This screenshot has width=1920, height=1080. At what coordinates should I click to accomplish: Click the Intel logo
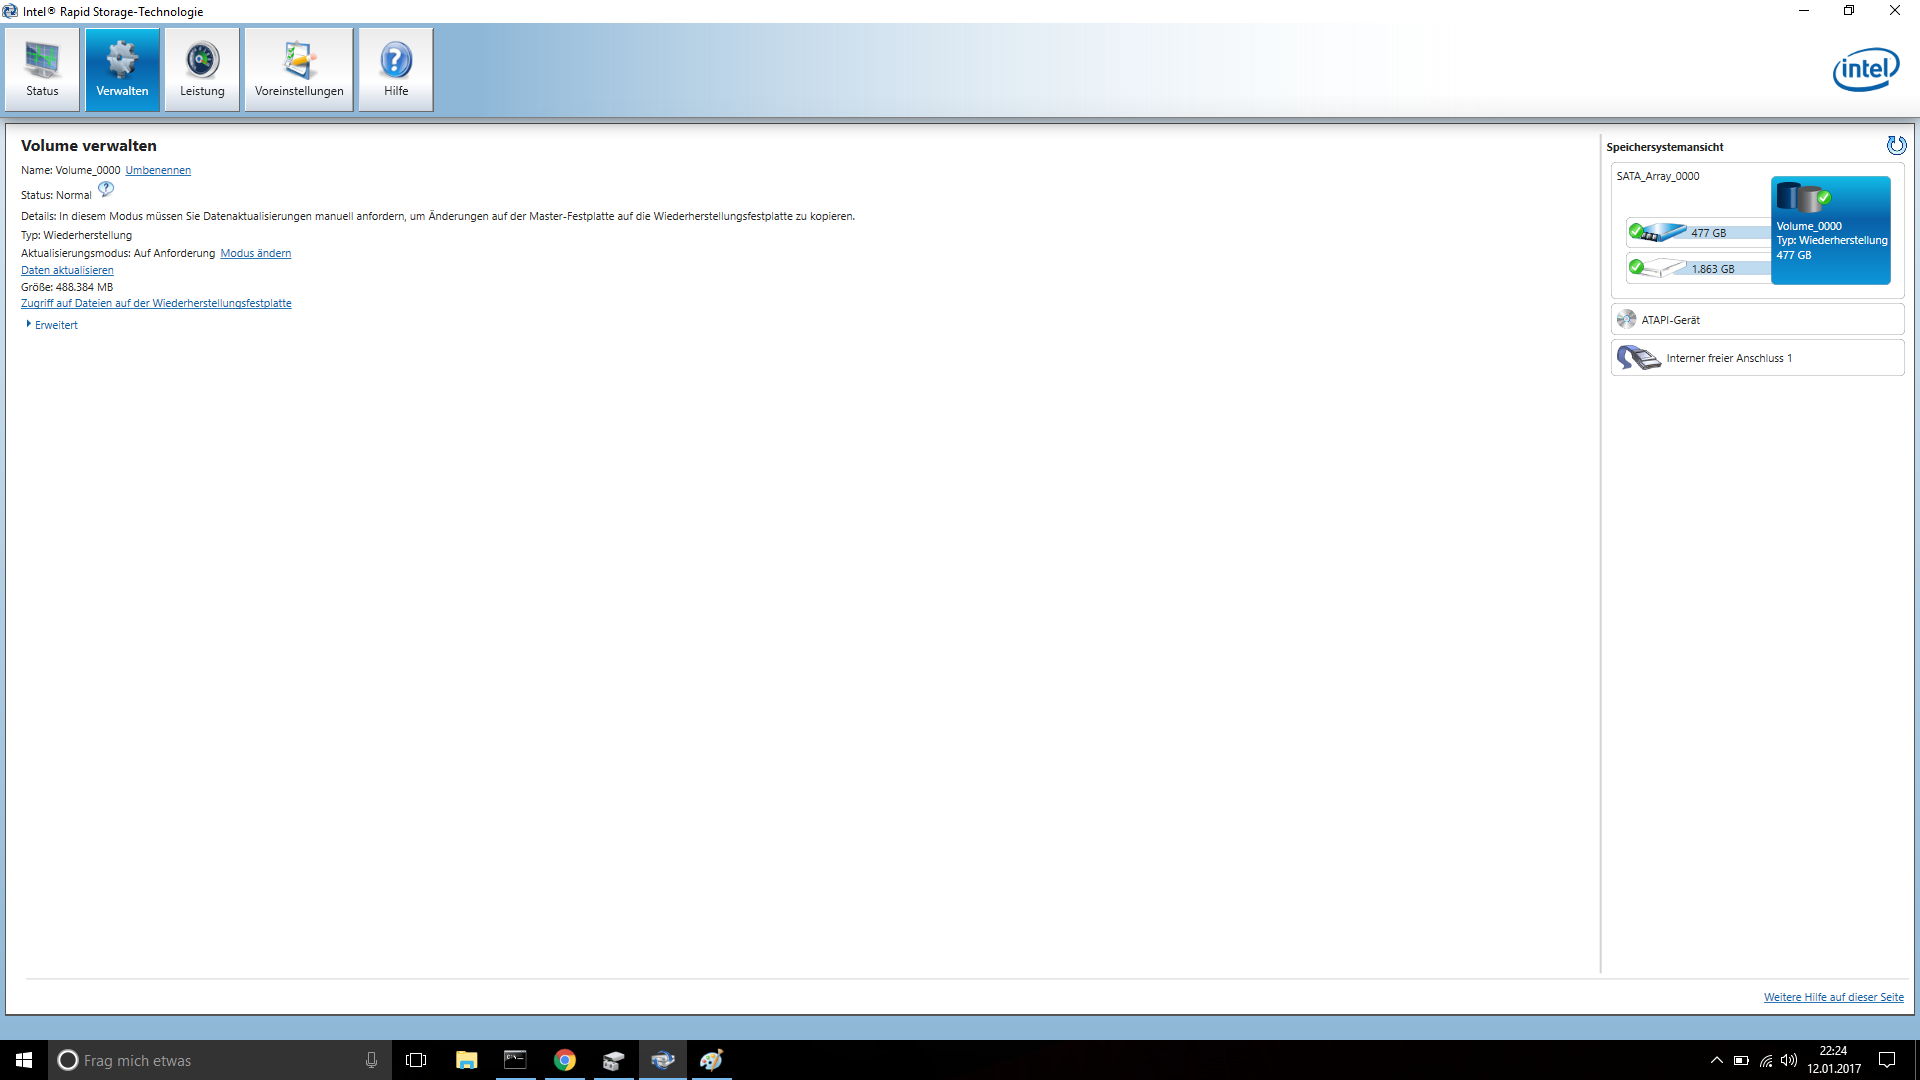click(1865, 70)
